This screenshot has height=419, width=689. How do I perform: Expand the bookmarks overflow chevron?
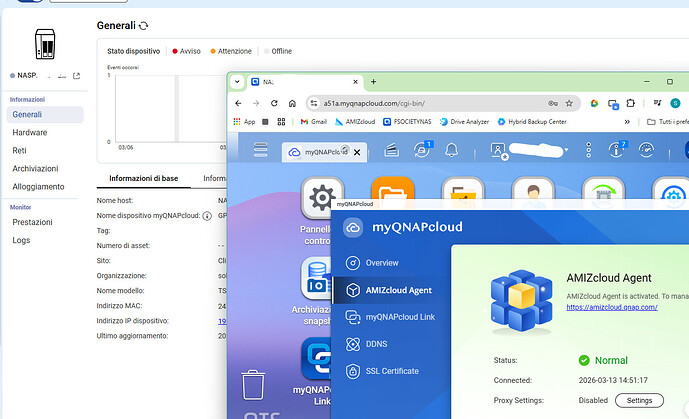[626, 122]
